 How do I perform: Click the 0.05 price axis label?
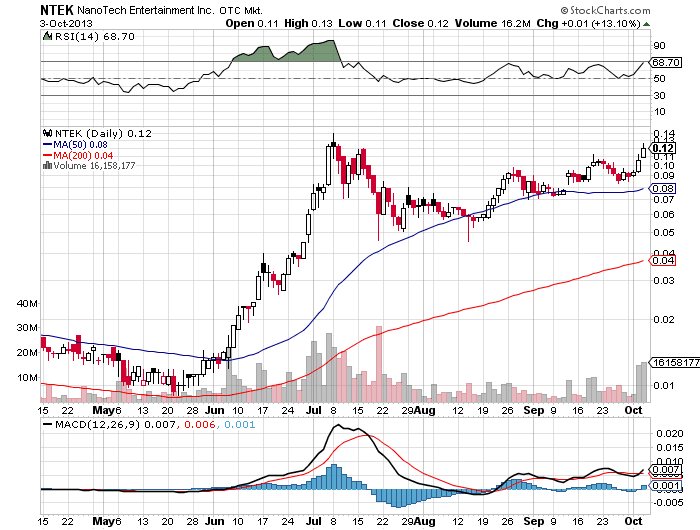click(x=664, y=232)
